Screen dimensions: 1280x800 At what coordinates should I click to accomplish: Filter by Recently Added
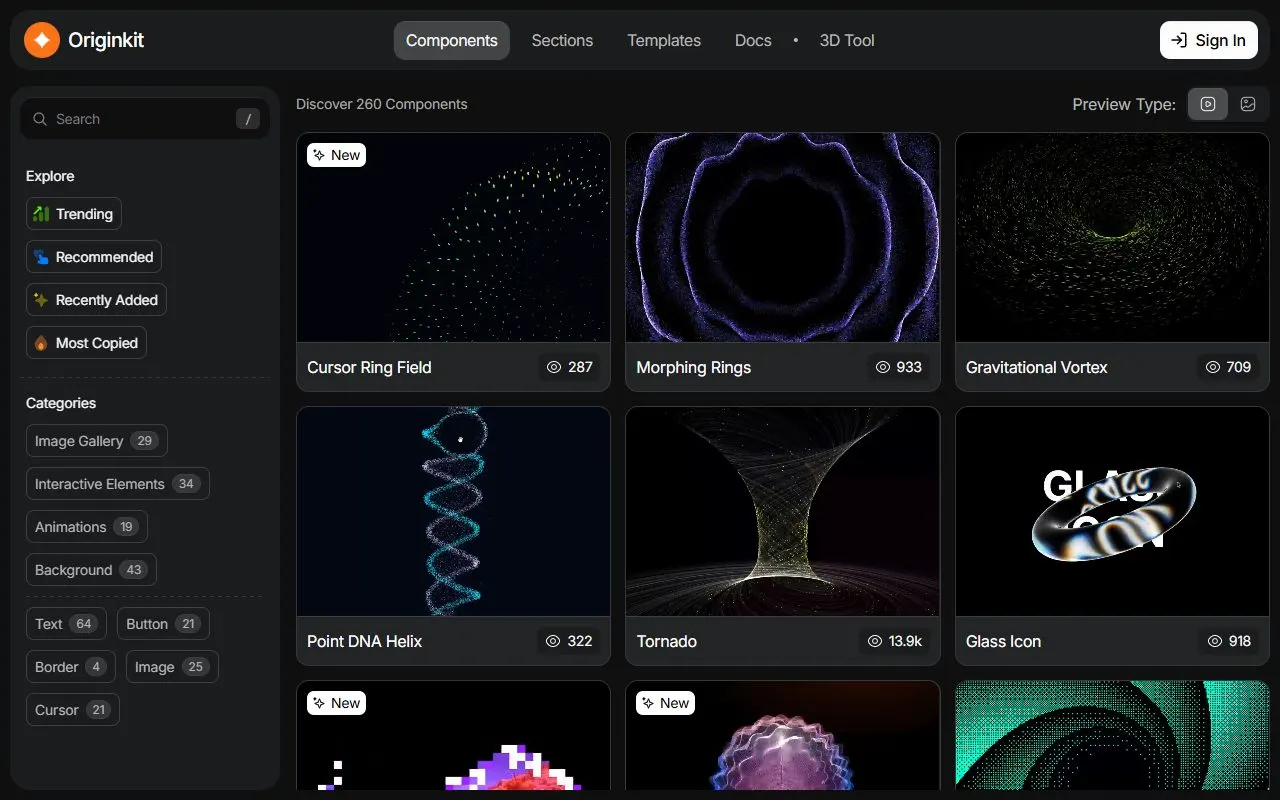click(96, 300)
